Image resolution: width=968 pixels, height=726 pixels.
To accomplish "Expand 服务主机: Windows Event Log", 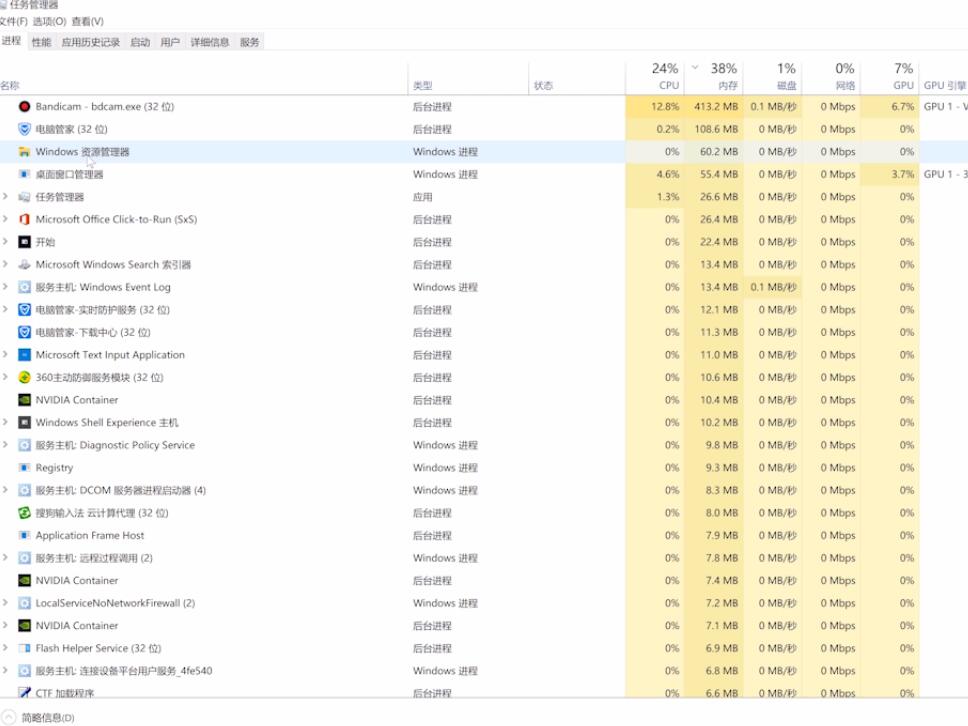I will (6, 286).
